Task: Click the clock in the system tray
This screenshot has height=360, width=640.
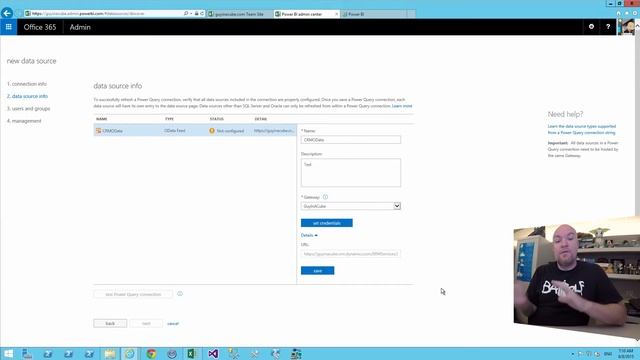Action: [x=626, y=353]
